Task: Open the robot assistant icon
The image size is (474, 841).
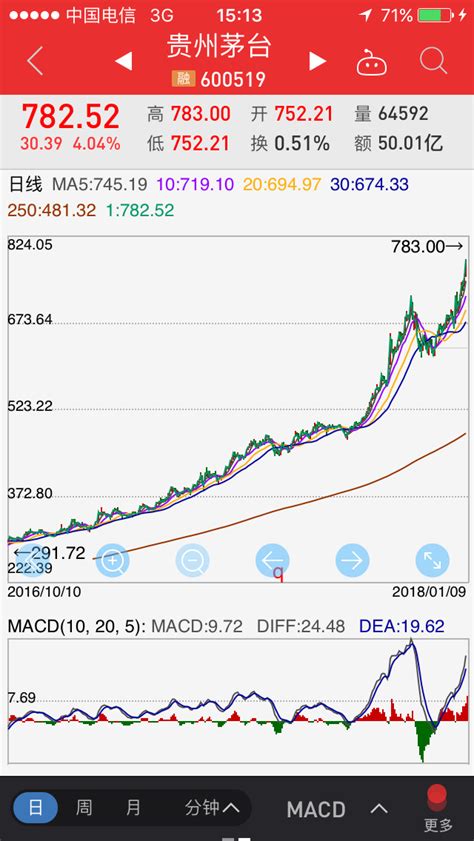Action: pos(372,62)
